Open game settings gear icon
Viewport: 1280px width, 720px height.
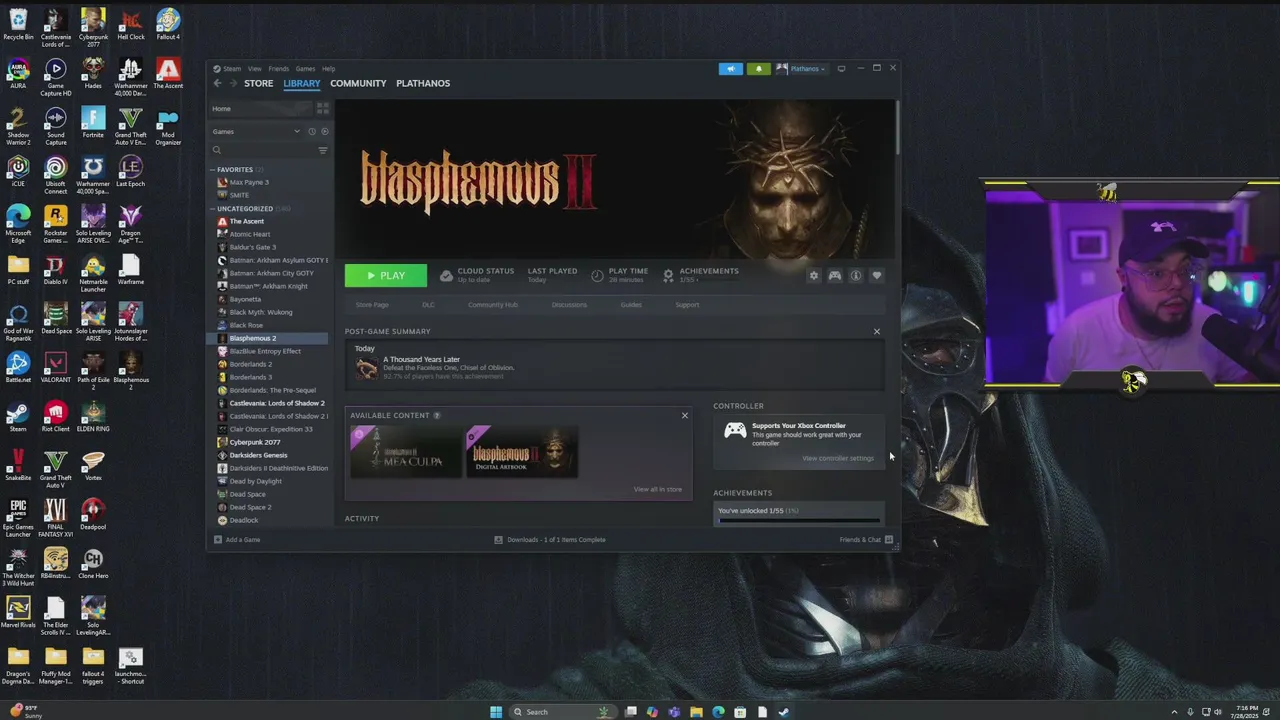tap(813, 276)
